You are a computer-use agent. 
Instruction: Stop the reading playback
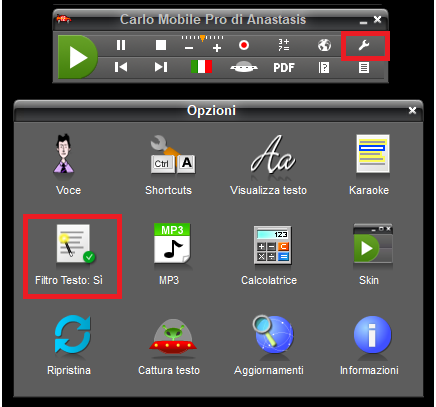161,45
